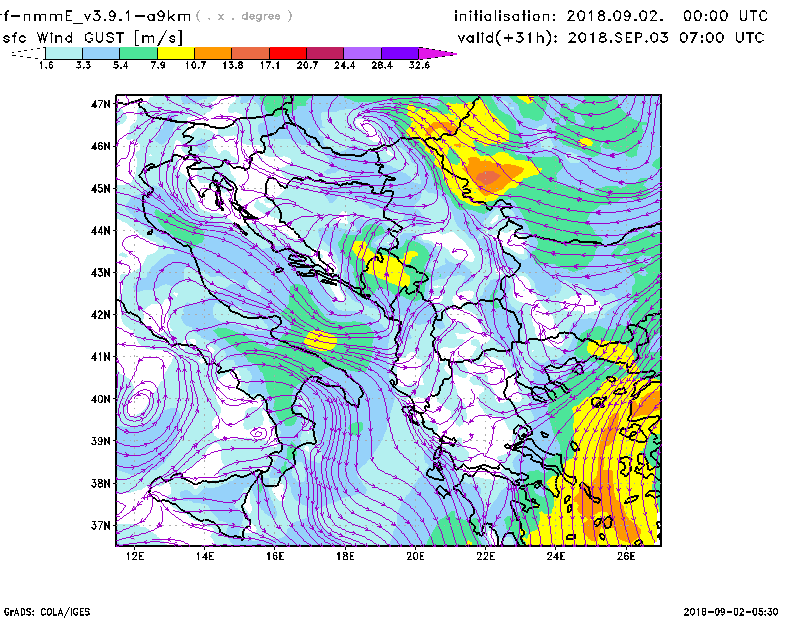The image size is (800, 618).
Task: Select the legend value 17.1
Action: [269, 65]
